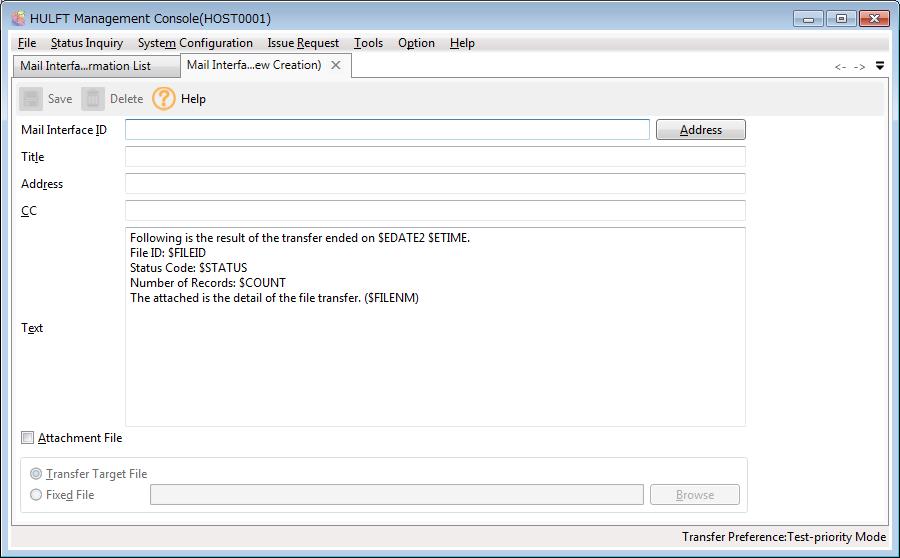Open the Option menu
Viewport: 900px width, 558px height.
[x=416, y=43]
